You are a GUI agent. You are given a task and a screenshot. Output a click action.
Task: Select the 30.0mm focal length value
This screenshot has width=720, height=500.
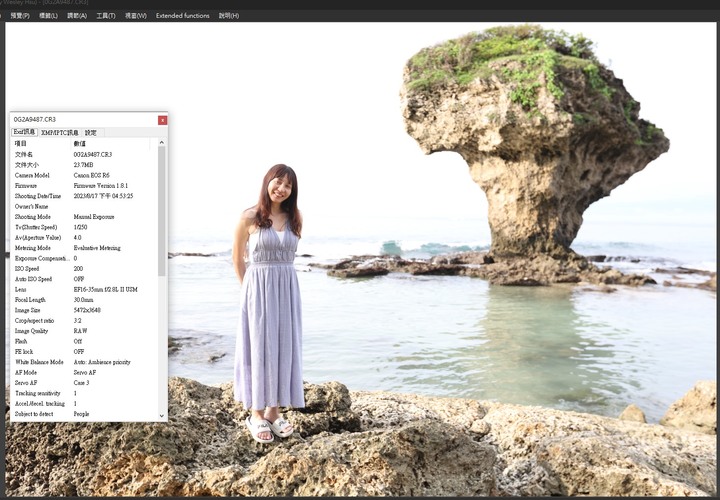(x=84, y=300)
